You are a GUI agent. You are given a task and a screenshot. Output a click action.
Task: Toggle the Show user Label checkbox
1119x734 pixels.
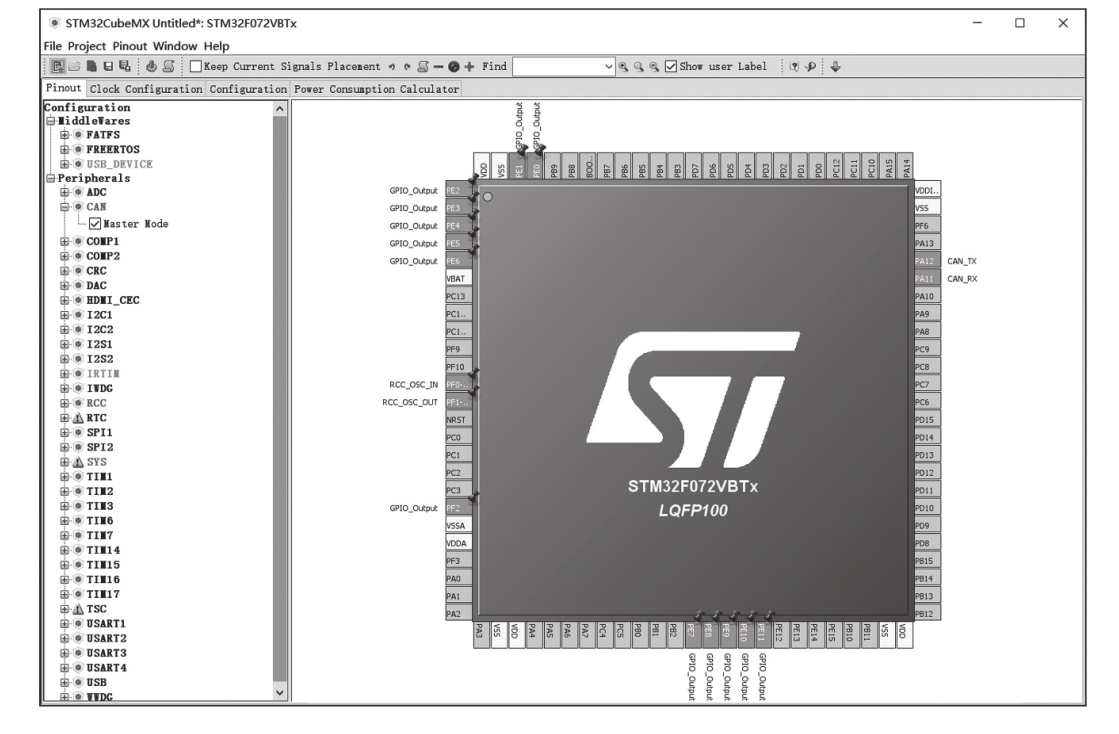[x=671, y=66]
